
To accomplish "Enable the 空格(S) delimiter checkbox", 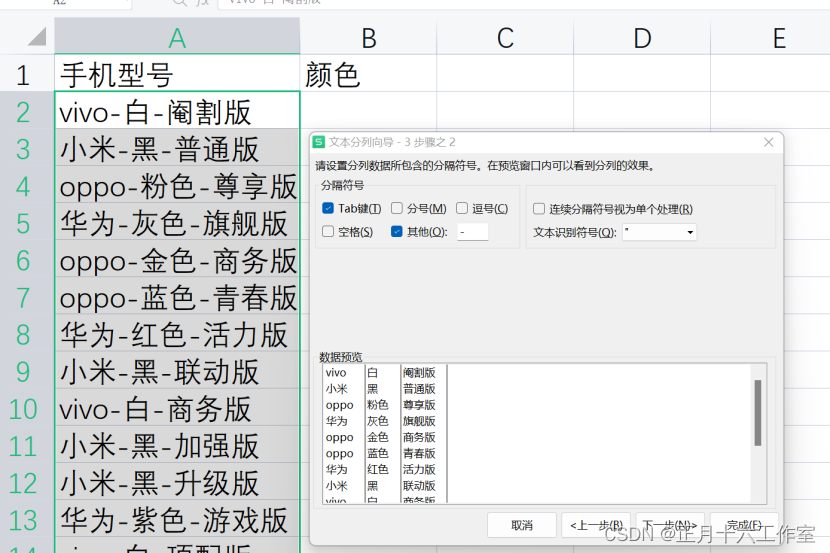I will pos(328,232).
